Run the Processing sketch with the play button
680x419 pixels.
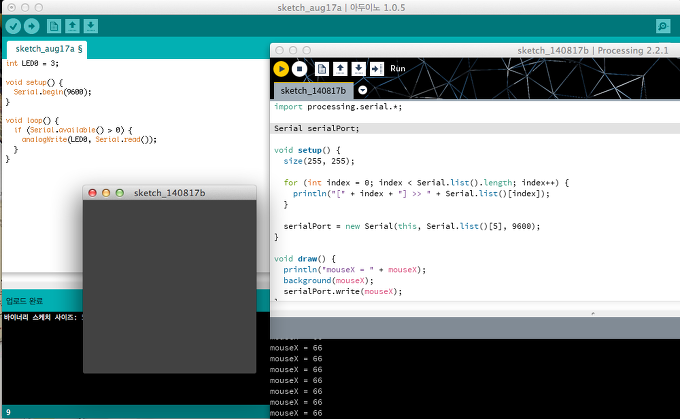pyautogui.click(x=281, y=69)
